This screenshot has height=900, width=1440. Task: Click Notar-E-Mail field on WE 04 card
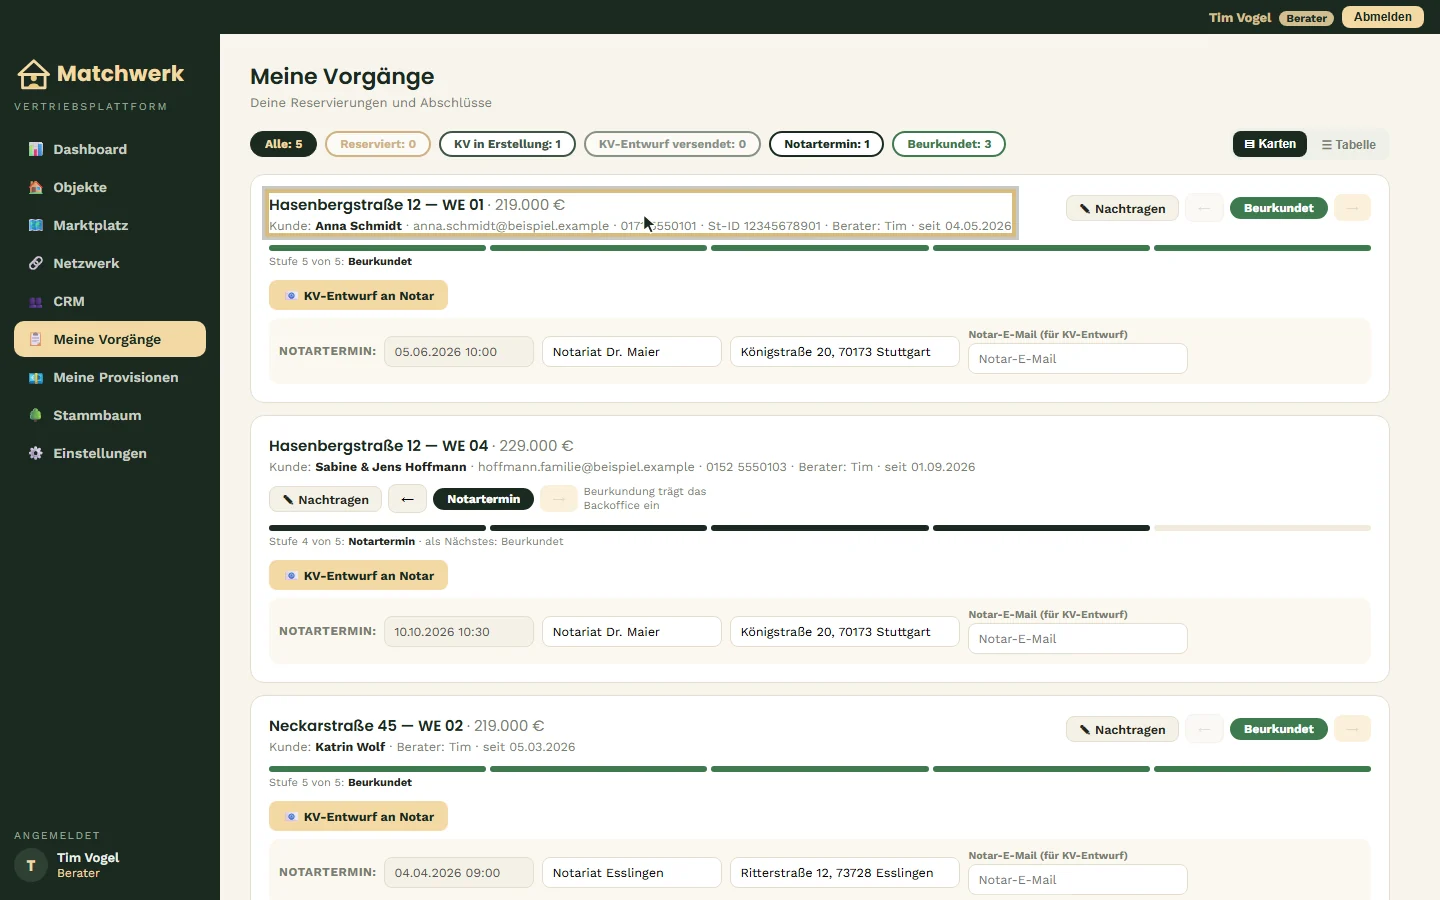click(x=1078, y=638)
